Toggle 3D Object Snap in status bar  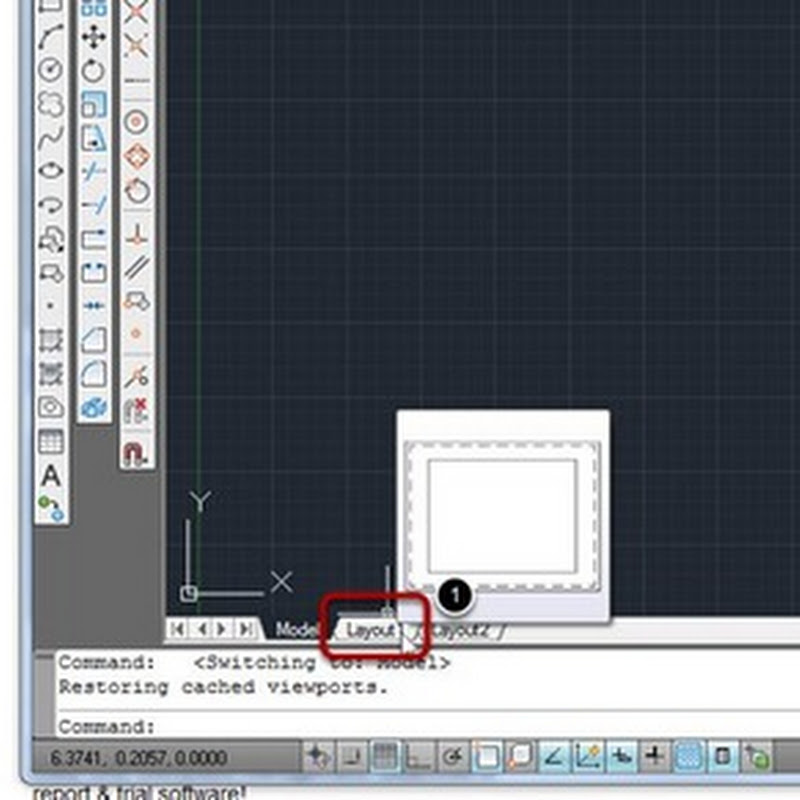click(x=520, y=756)
